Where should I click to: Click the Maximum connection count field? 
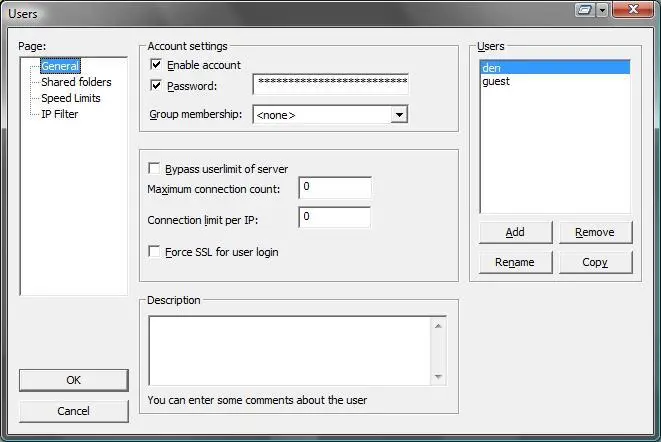tap(334, 188)
